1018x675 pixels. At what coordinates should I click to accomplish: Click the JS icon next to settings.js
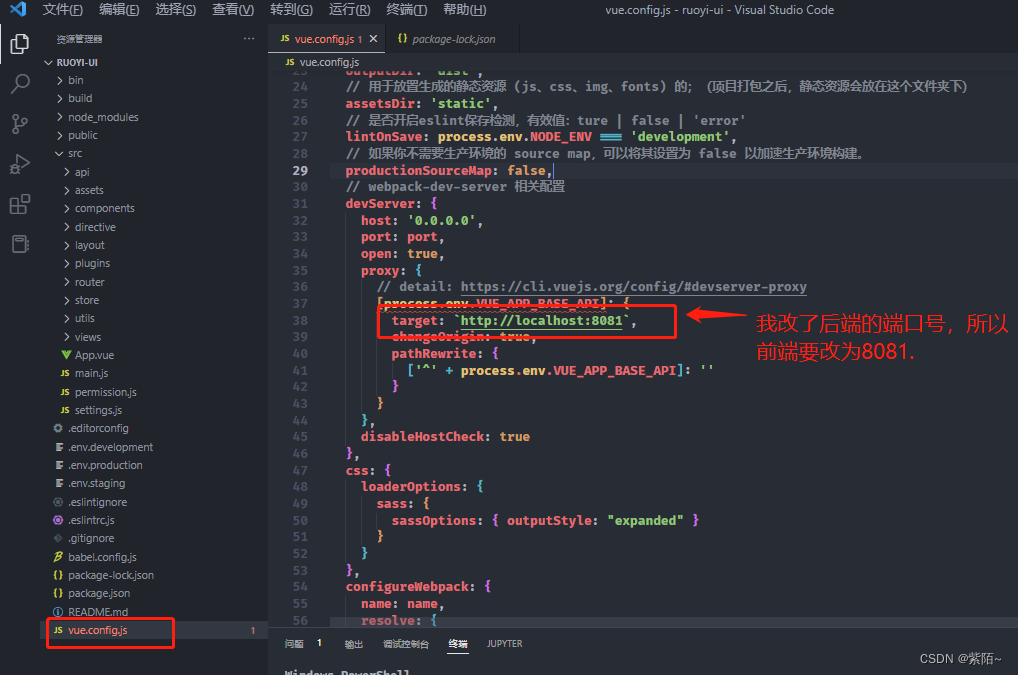point(65,410)
